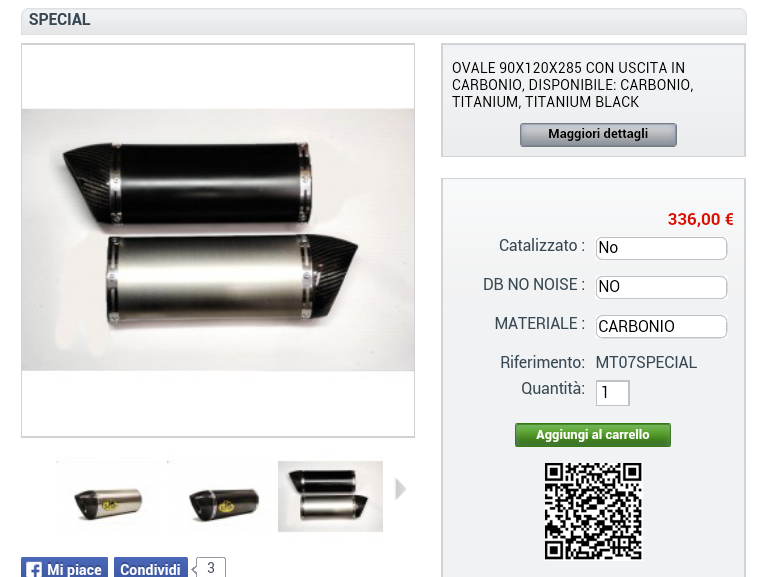Click the next-thumbnails arrow icon
Image resolution: width=767 pixels, height=577 pixels.
coord(401,489)
